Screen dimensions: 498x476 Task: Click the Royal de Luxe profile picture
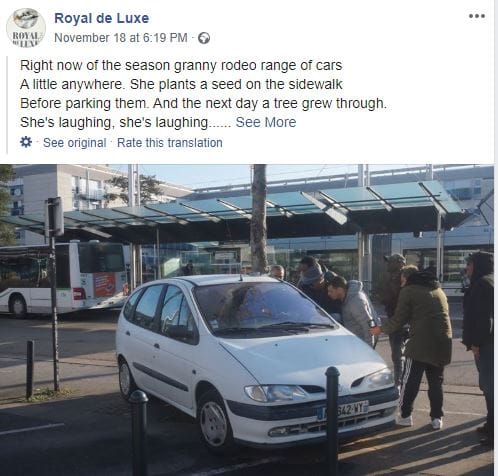26,28
